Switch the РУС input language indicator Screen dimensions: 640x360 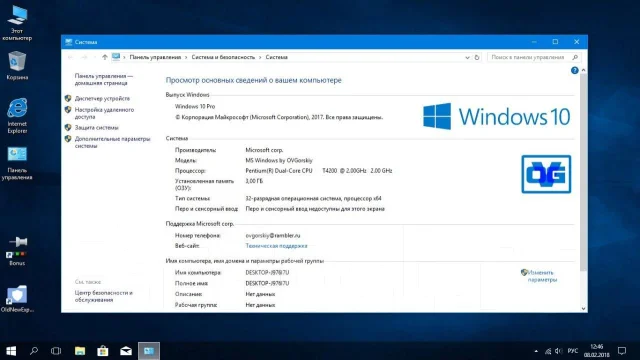[573, 351]
